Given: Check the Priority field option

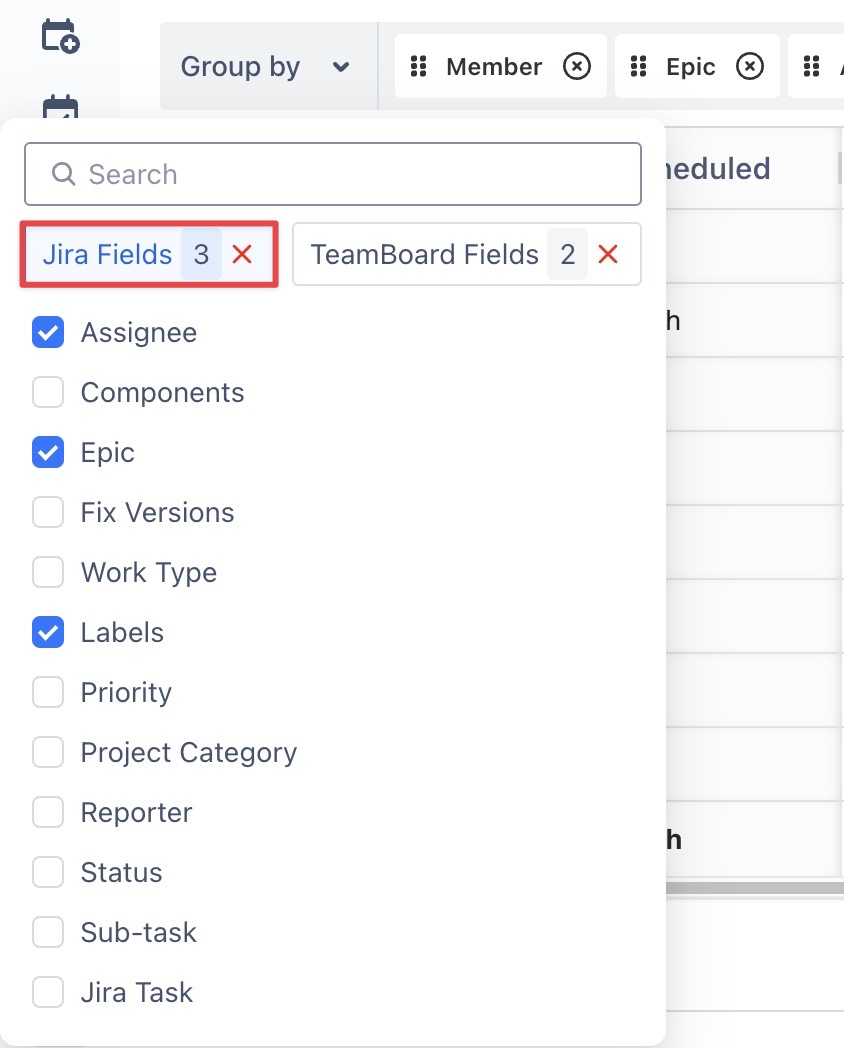Looking at the screenshot, I should point(48,693).
